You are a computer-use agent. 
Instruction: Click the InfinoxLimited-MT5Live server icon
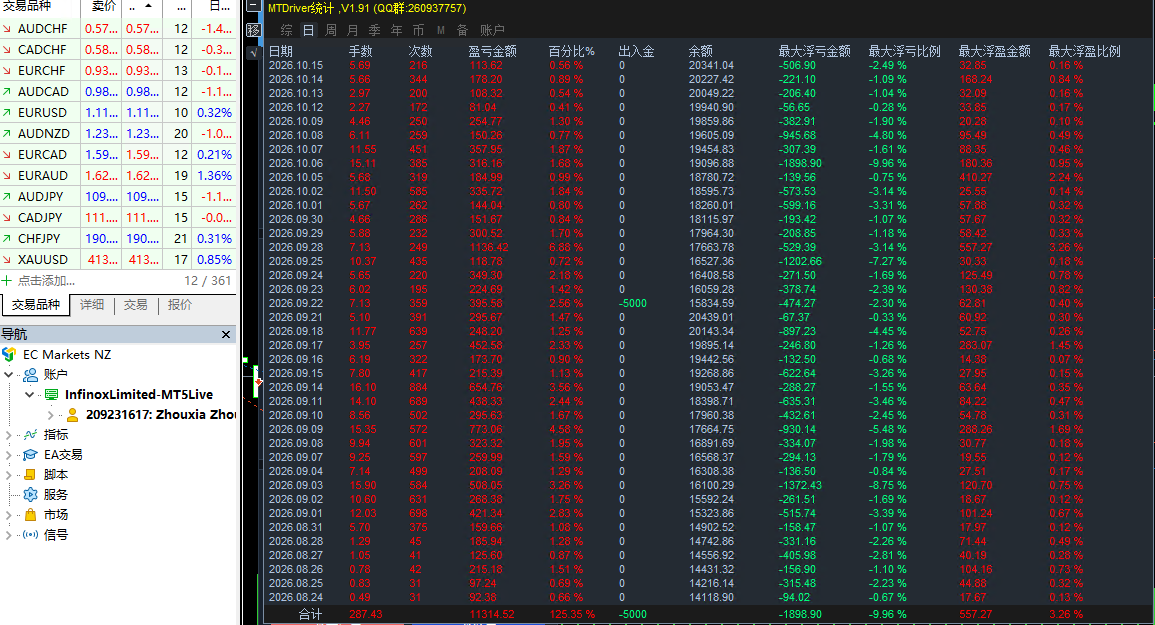pos(52,394)
